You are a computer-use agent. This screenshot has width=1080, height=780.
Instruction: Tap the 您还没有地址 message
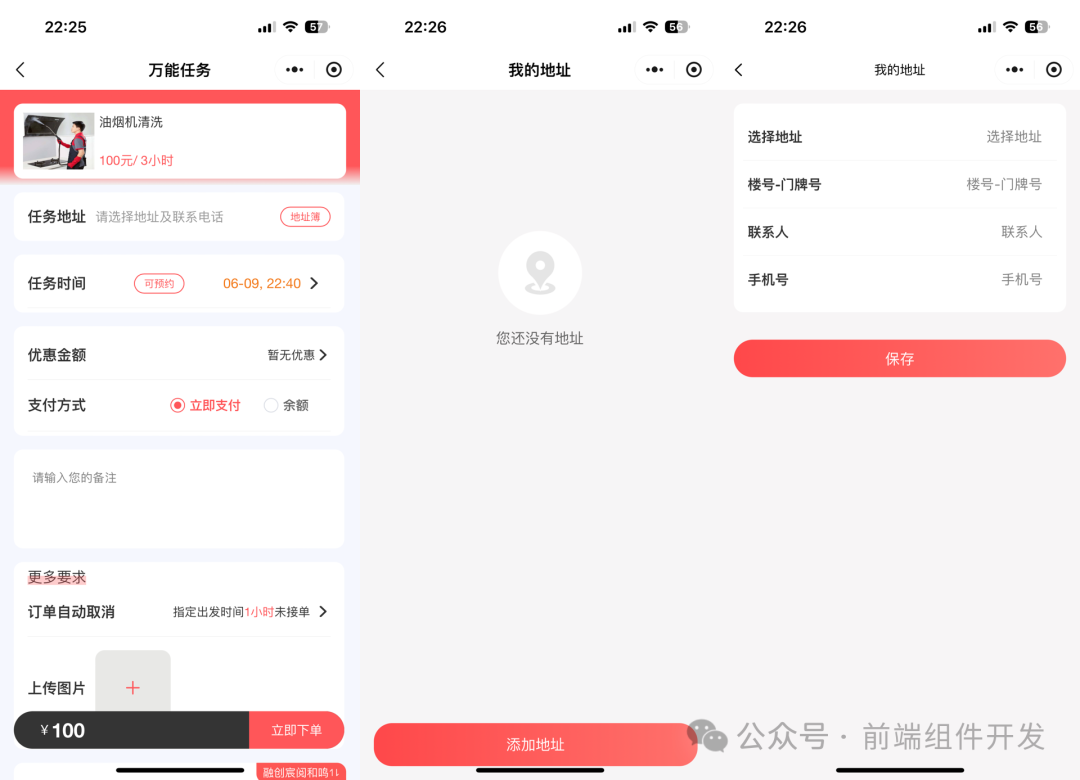coord(540,338)
